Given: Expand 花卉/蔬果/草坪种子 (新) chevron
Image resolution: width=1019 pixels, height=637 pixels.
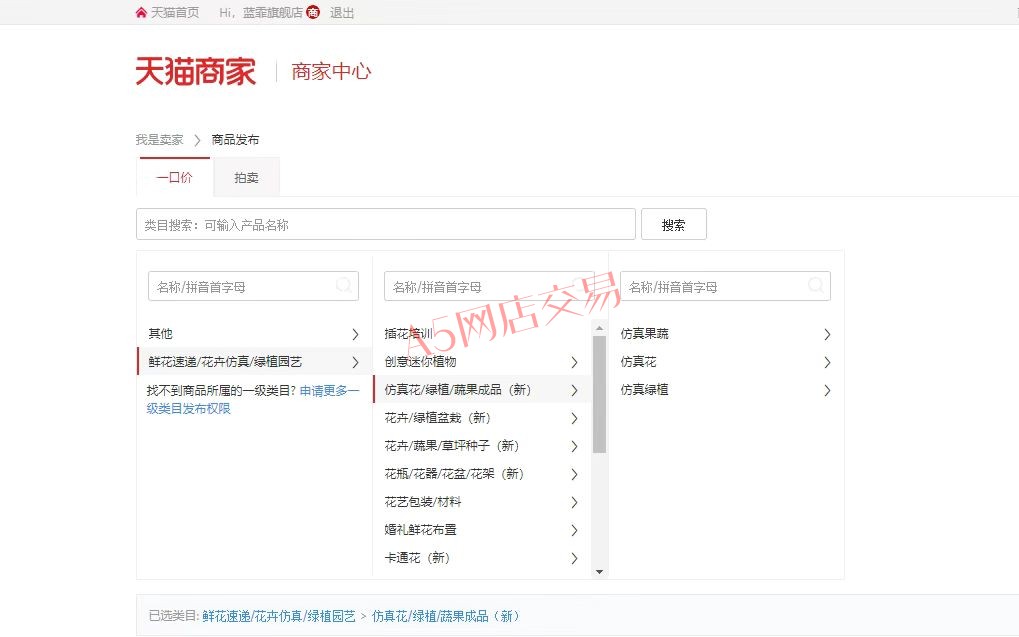Looking at the screenshot, I should [x=574, y=446].
